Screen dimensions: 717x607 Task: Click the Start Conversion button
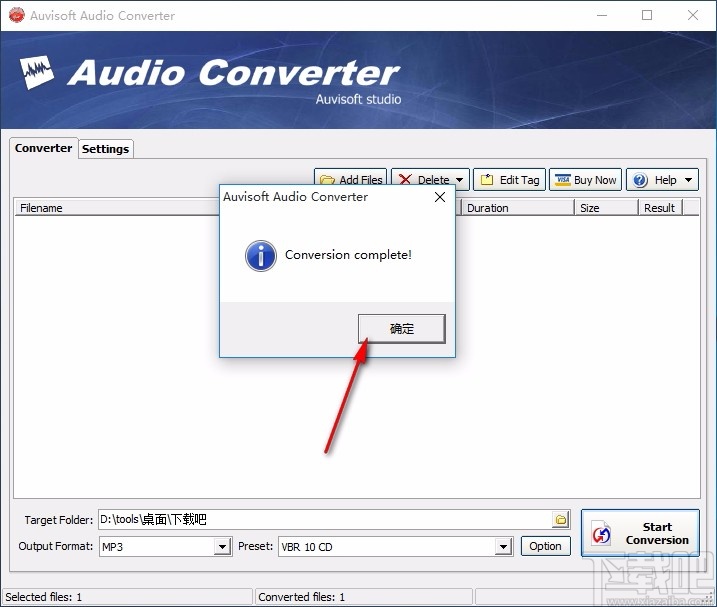point(640,533)
